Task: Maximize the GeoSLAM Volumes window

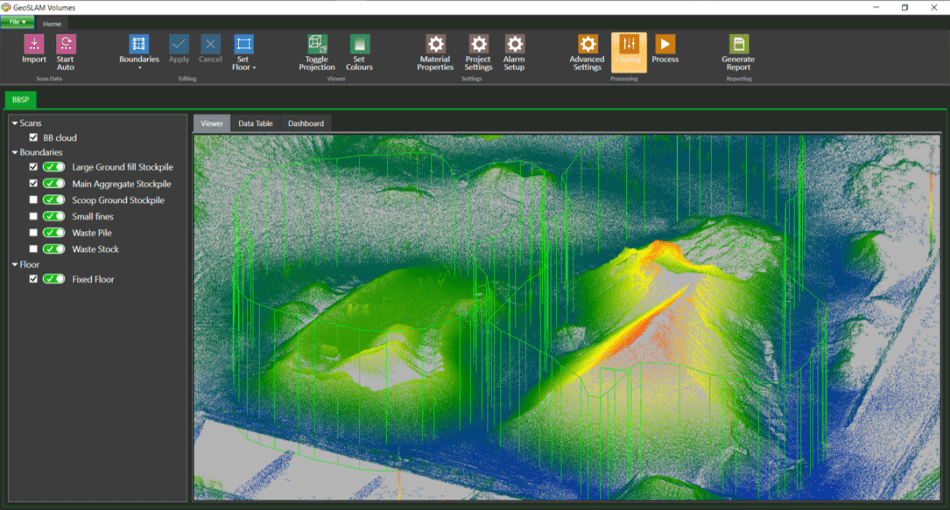Action: [905, 7]
